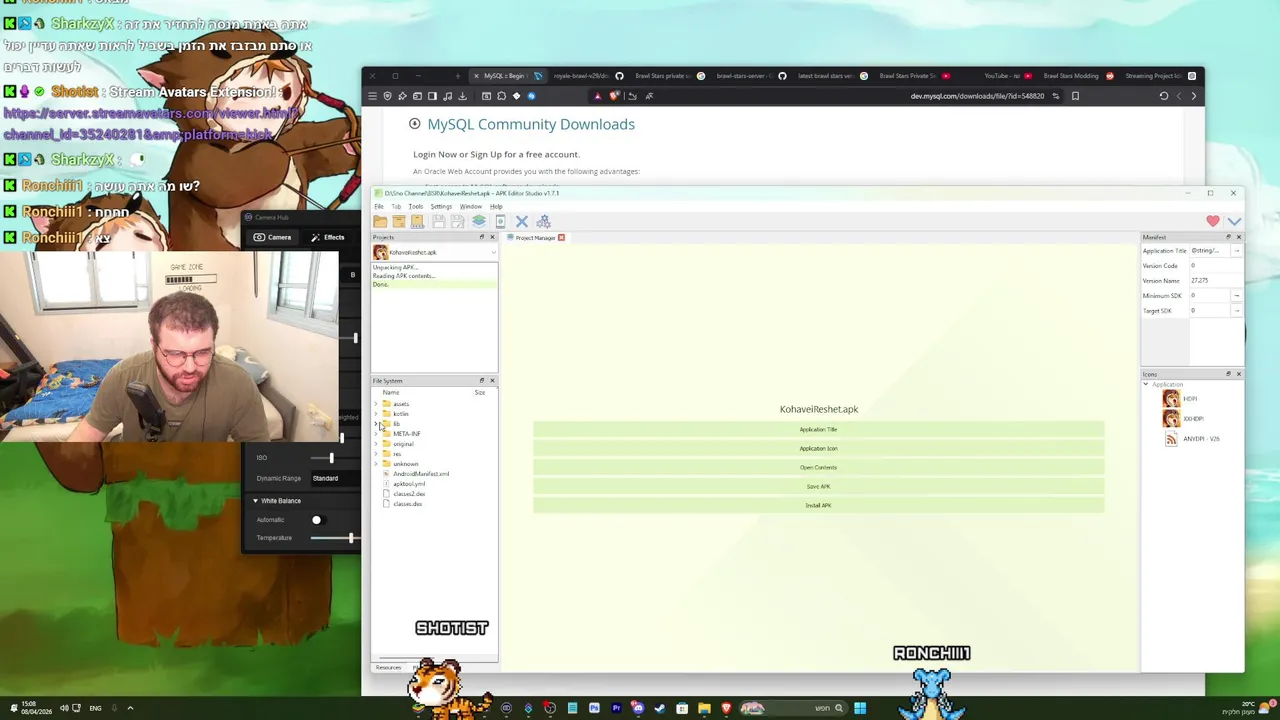
Task: Open the settings gears toolbar icon
Action: pos(543,221)
